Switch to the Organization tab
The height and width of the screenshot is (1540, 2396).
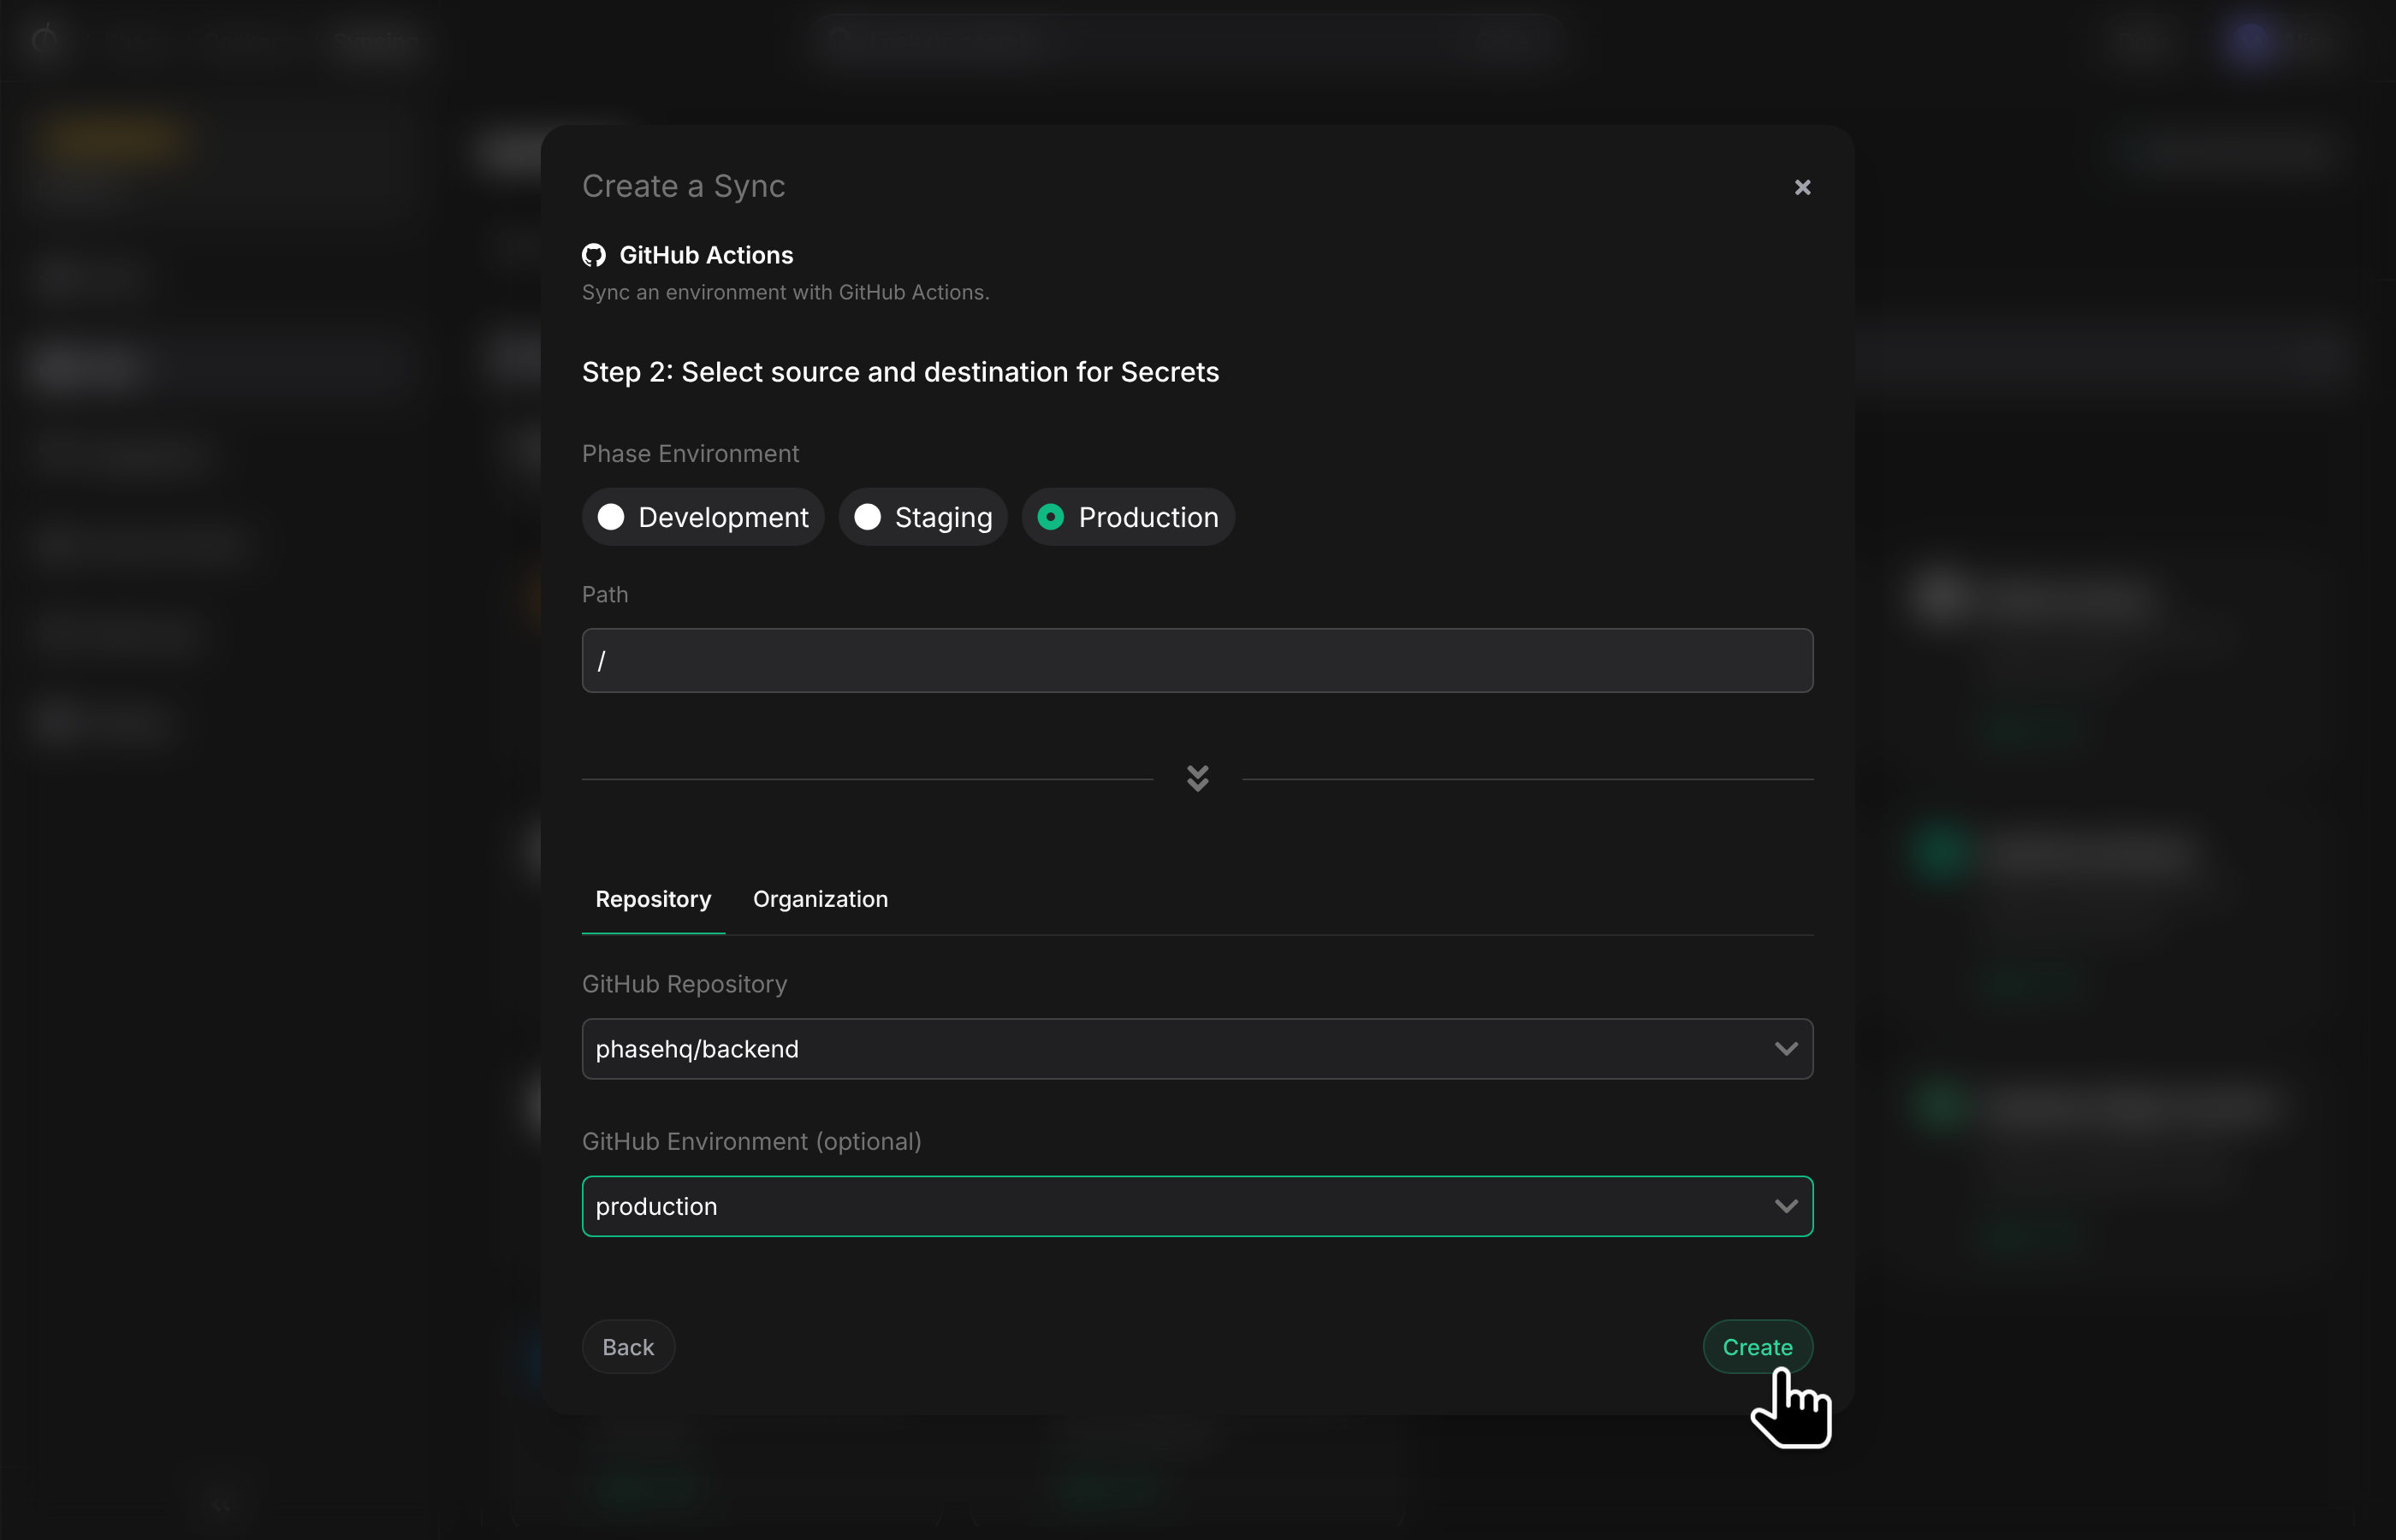point(820,899)
